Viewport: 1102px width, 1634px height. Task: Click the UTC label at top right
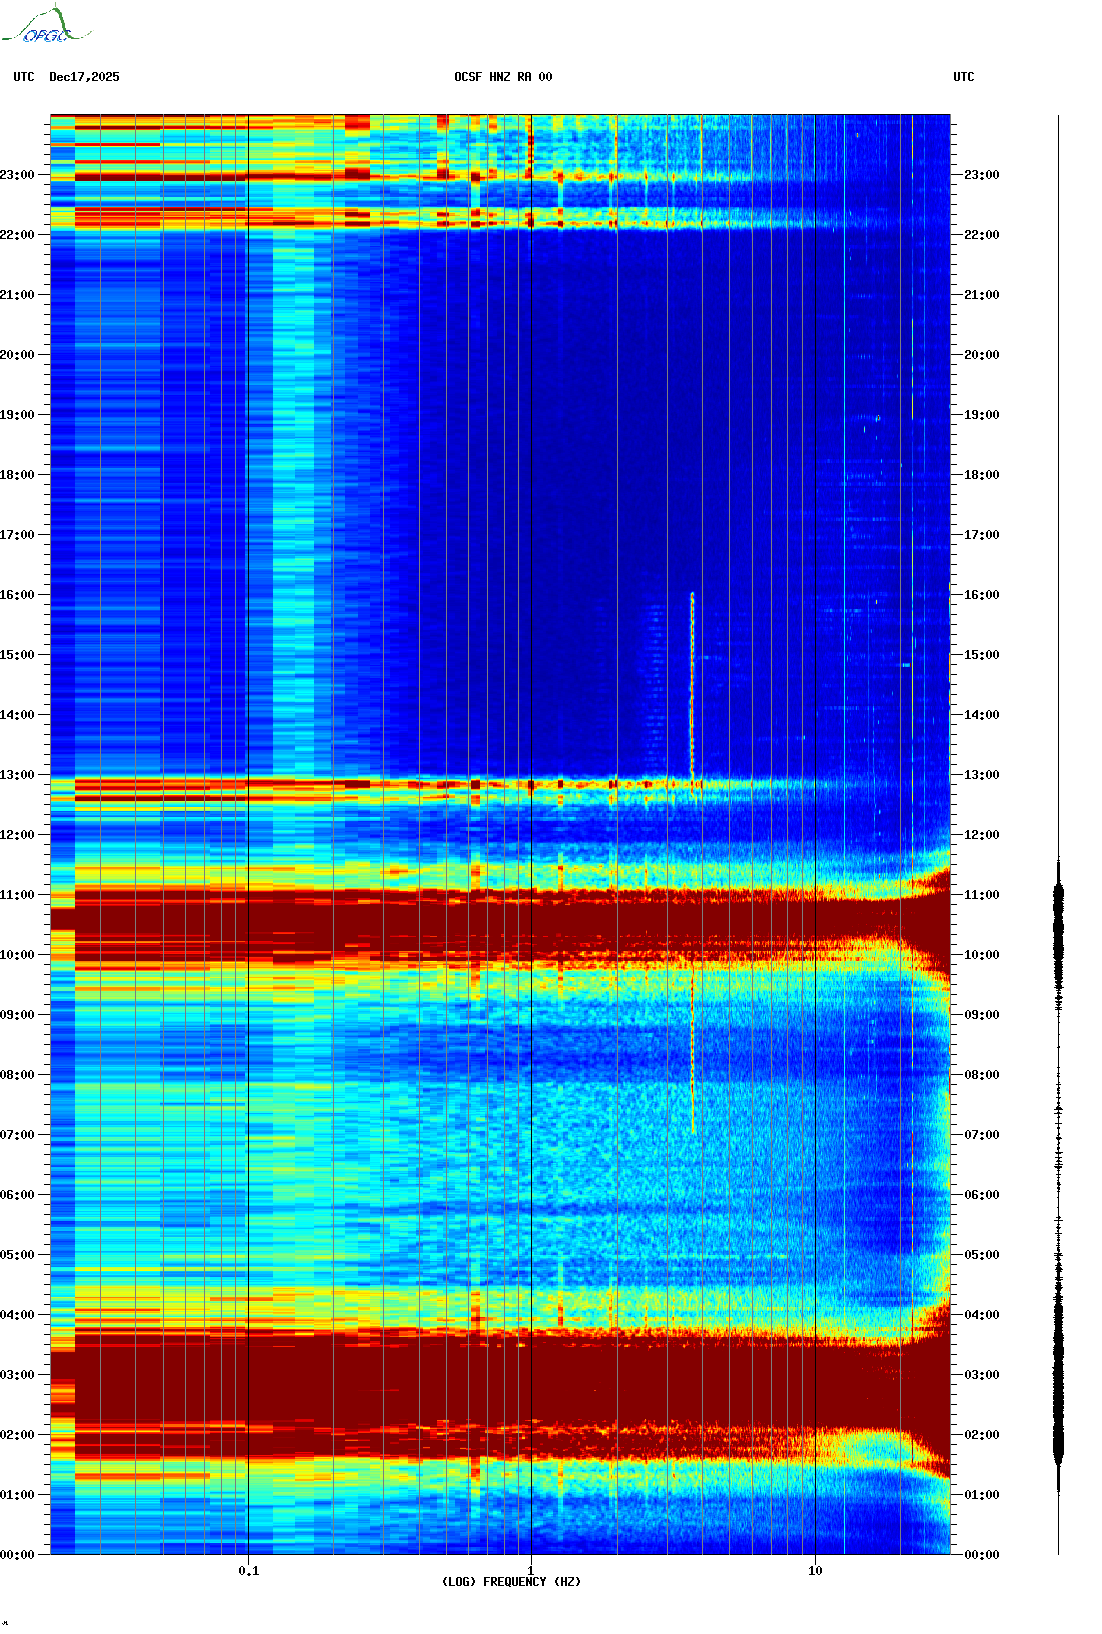pyautogui.click(x=963, y=77)
